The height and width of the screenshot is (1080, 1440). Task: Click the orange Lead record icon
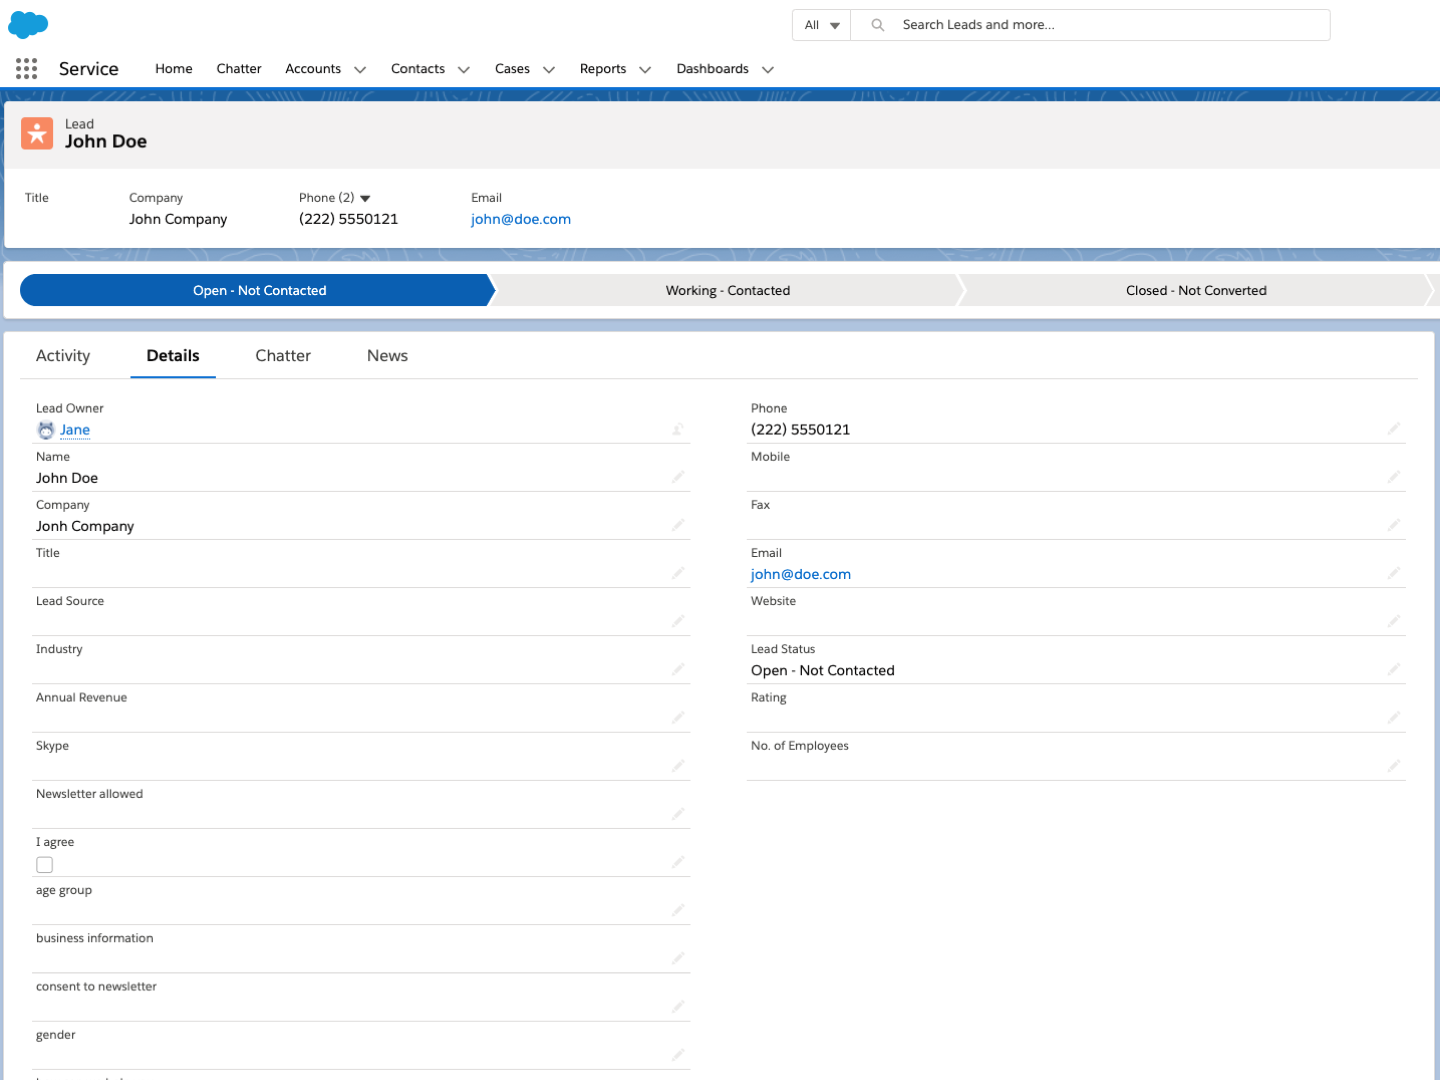(37, 133)
